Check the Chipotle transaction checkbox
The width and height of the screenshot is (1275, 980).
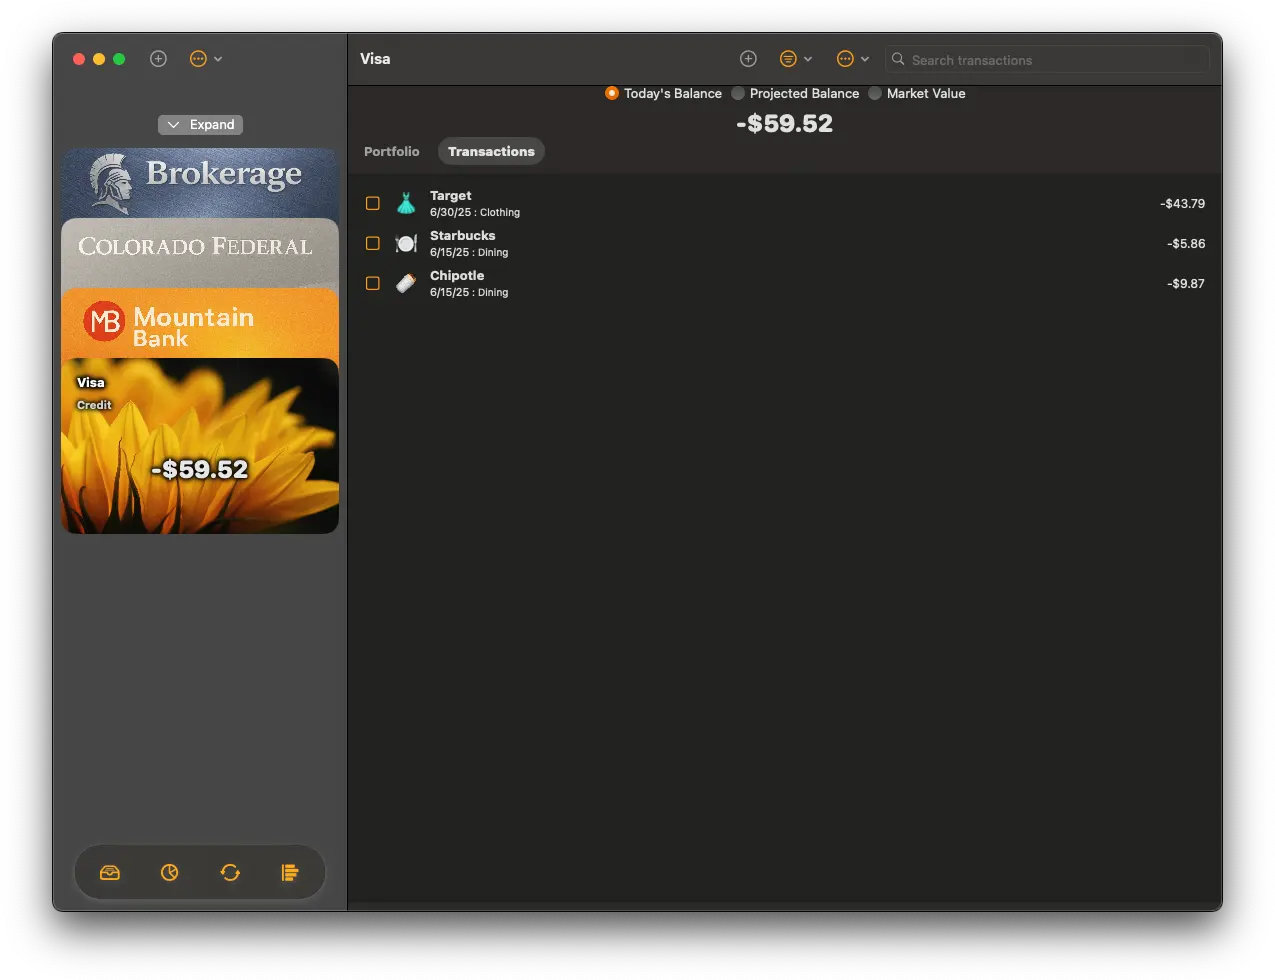coord(373,284)
